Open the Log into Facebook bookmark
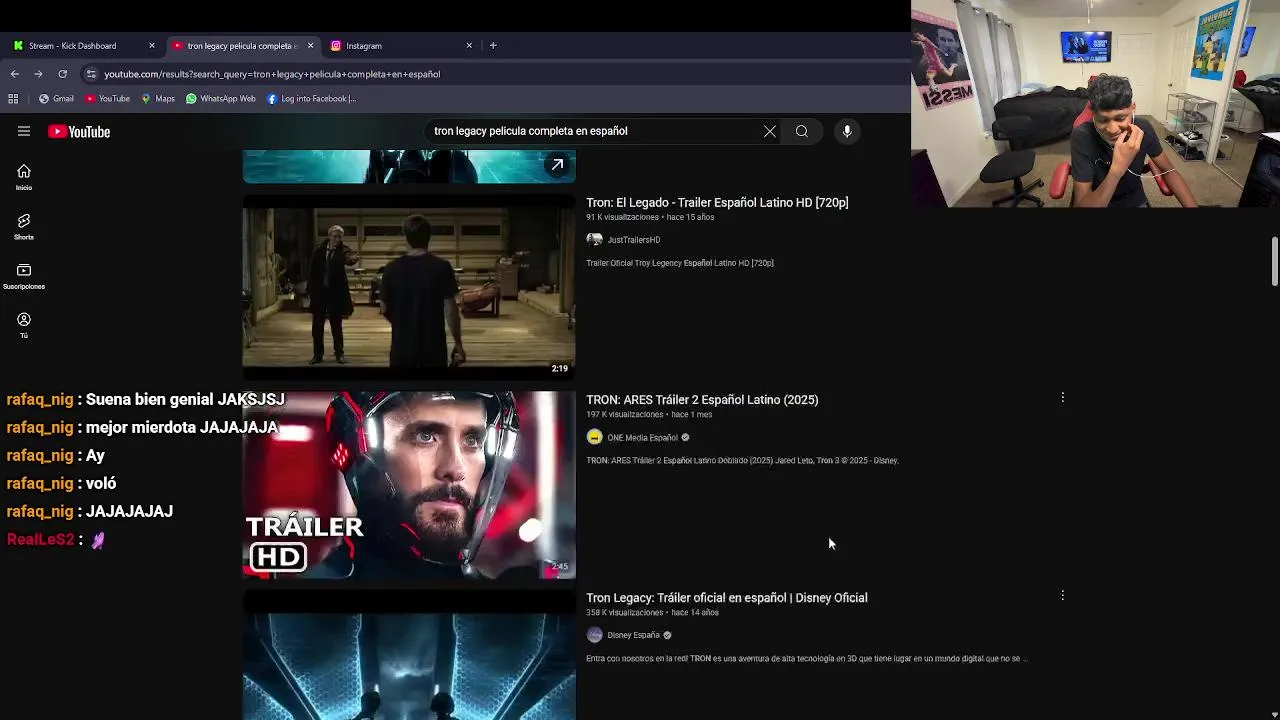This screenshot has height=720, width=1280. 311,98
